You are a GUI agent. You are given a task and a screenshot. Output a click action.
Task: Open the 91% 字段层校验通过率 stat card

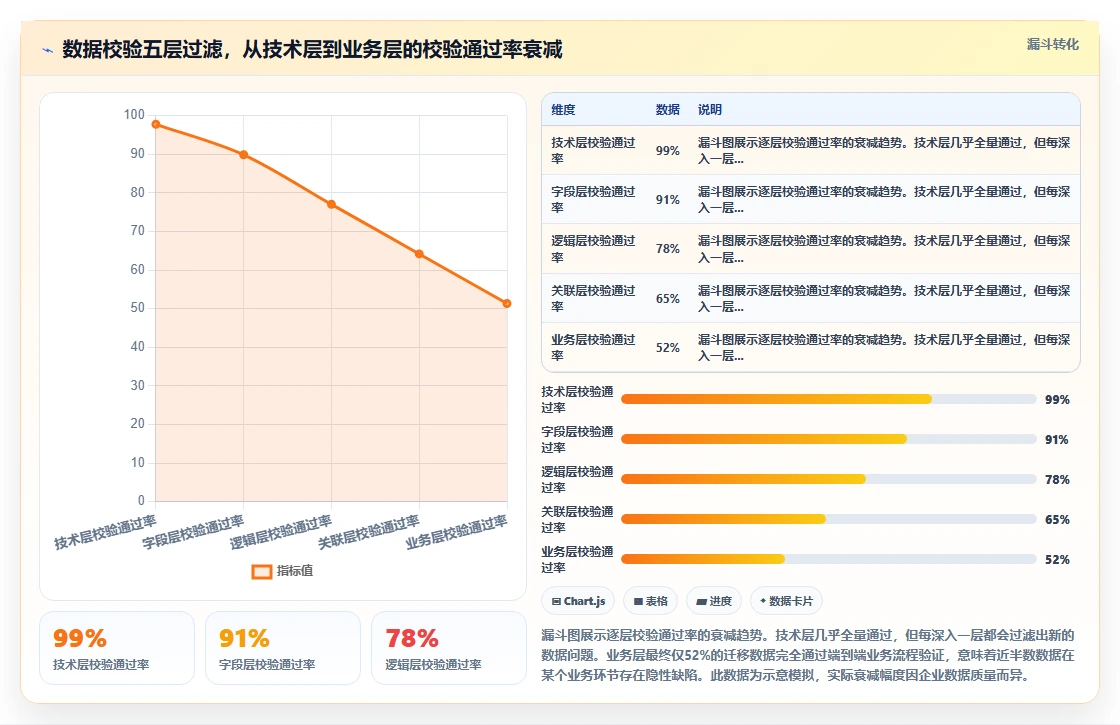pyautogui.click(x=283, y=648)
